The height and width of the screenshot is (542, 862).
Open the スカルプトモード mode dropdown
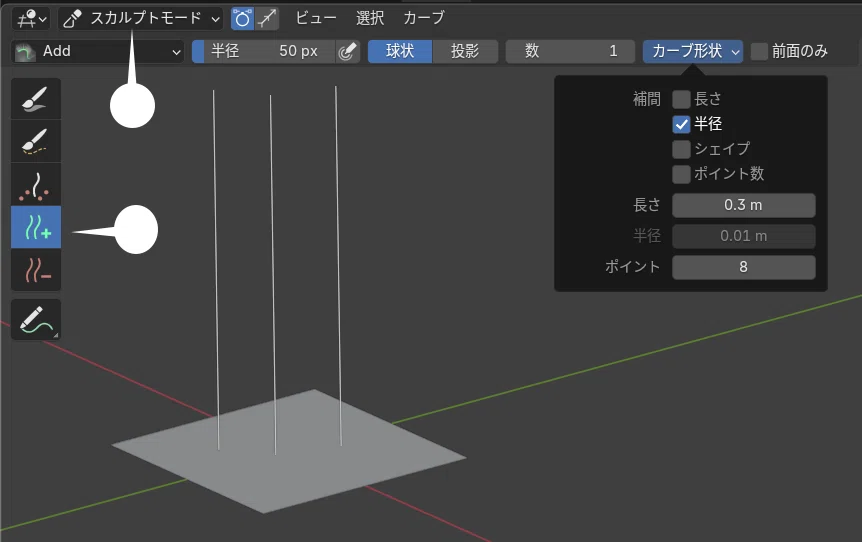pyautogui.click(x=141, y=19)
